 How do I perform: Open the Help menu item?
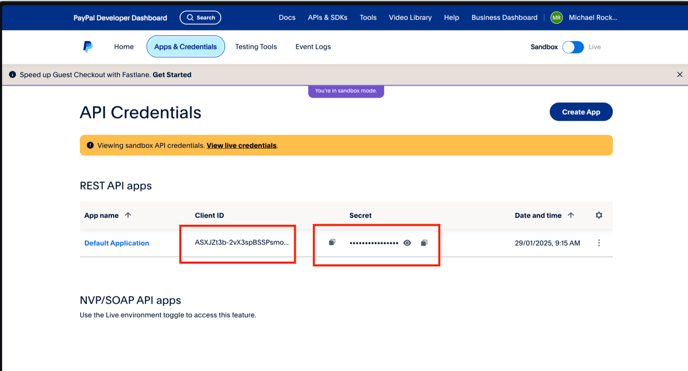(x=452, y=18)
